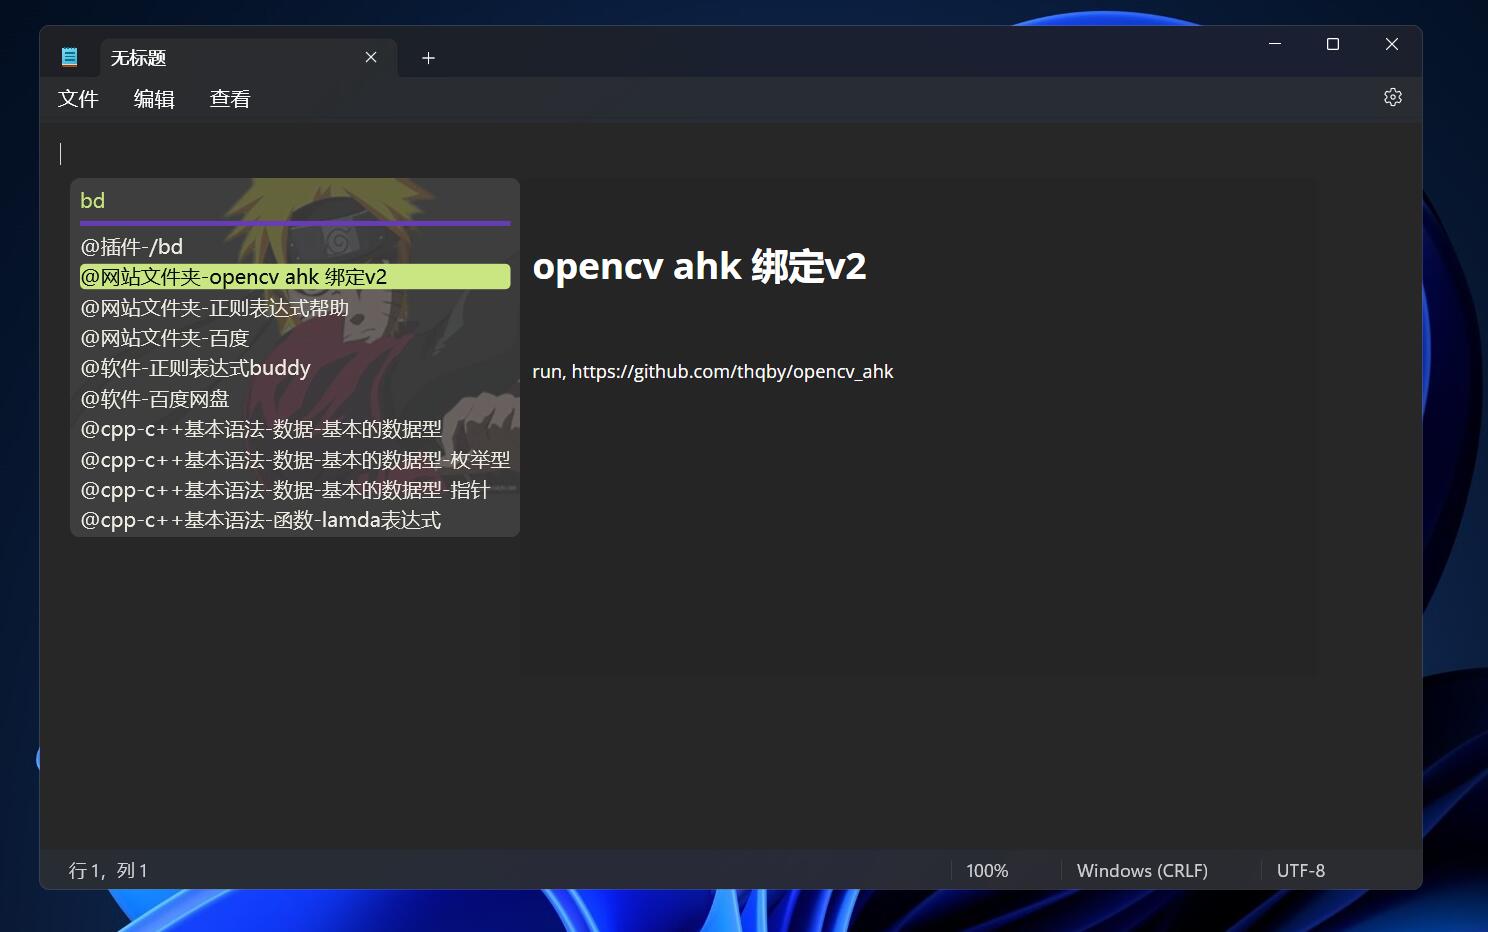Select highlighted opencv ahk 绑定v2 entry
Image resolution: width=1488 pixels, height=932 pixels.
click(294, 277)
